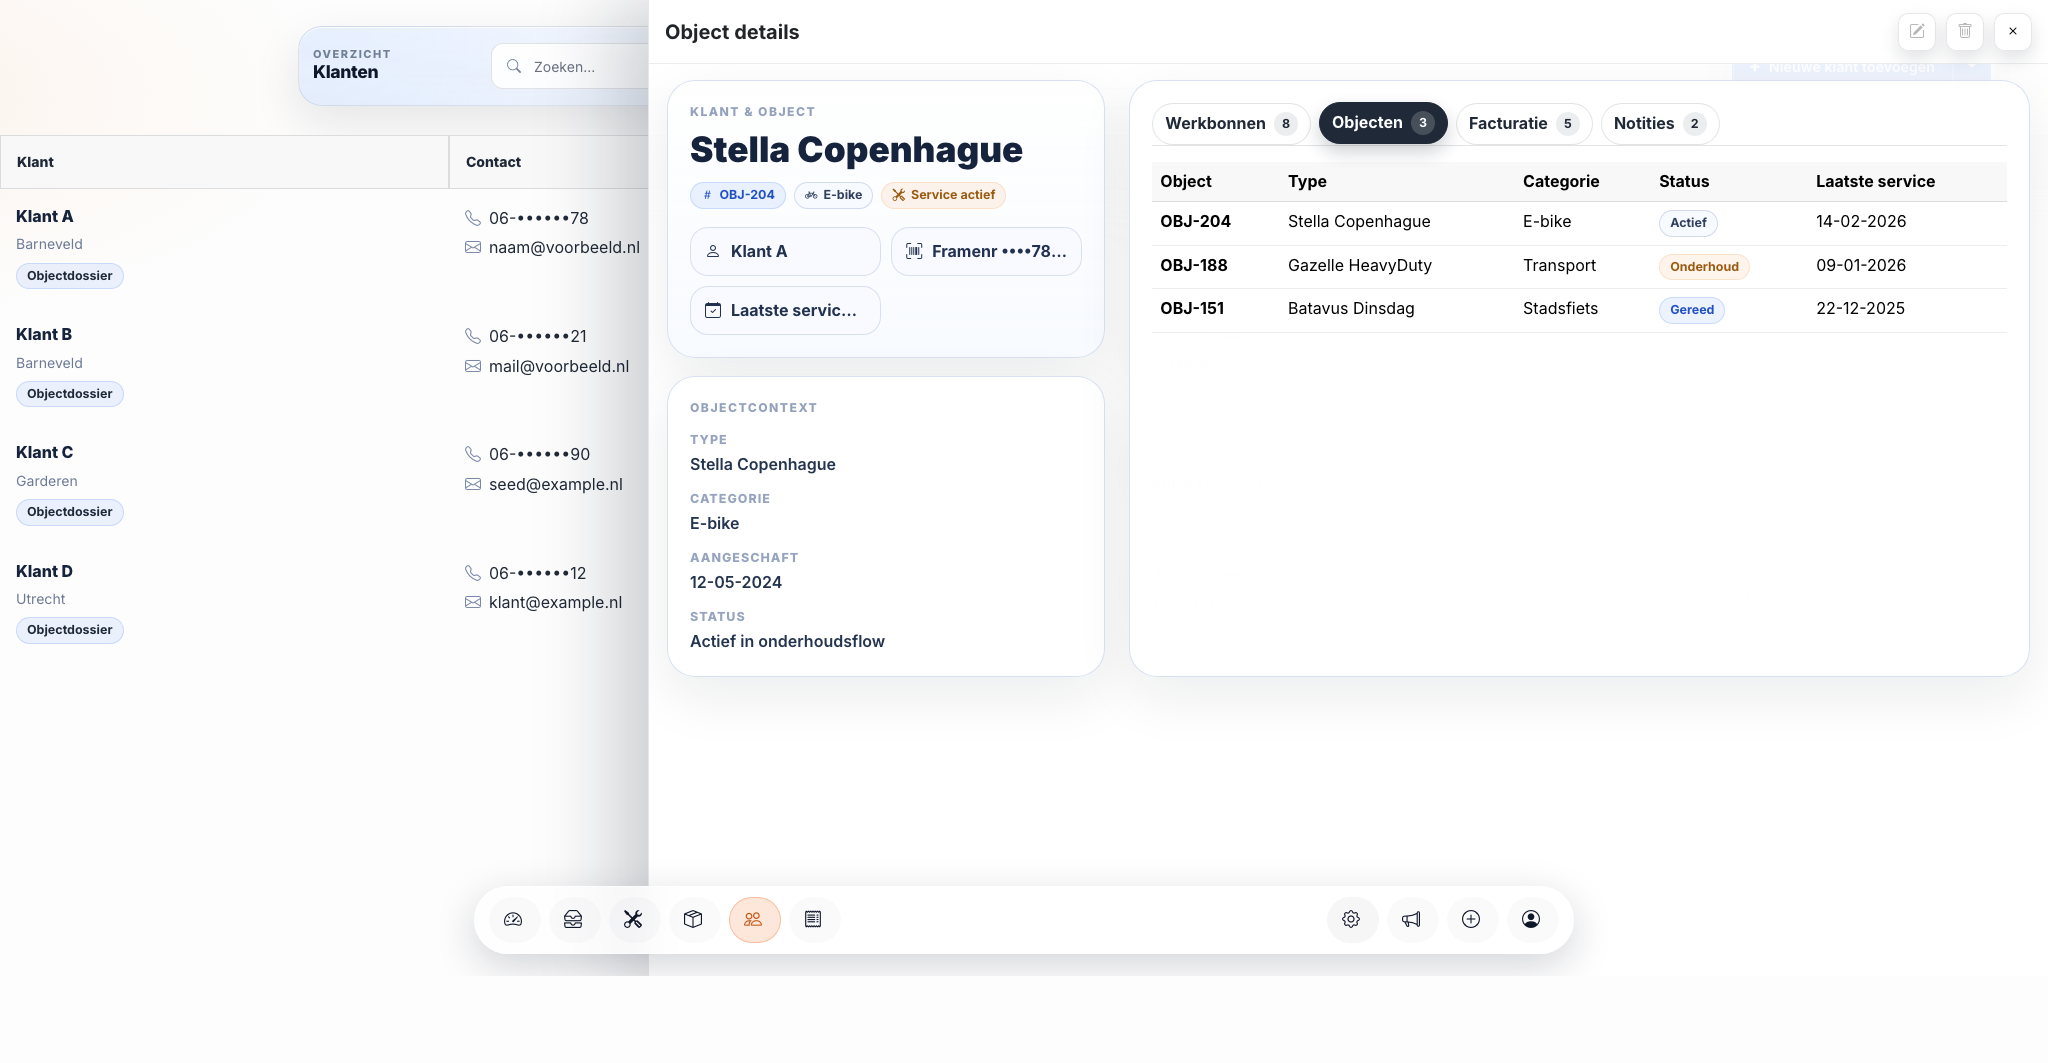The height and width of the screenshot is (1063, 2048).
Task: Click the Klant A chip with the person icon
Action: point(785,251)
